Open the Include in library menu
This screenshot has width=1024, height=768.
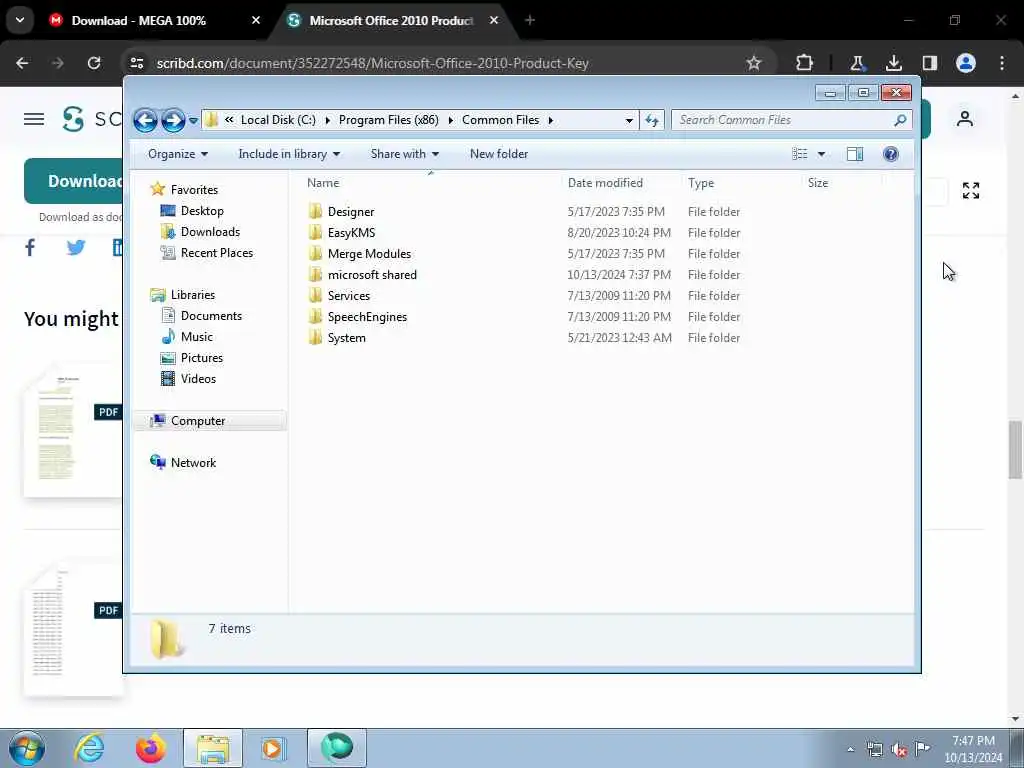pyautogui.click(x=289, y=154)
